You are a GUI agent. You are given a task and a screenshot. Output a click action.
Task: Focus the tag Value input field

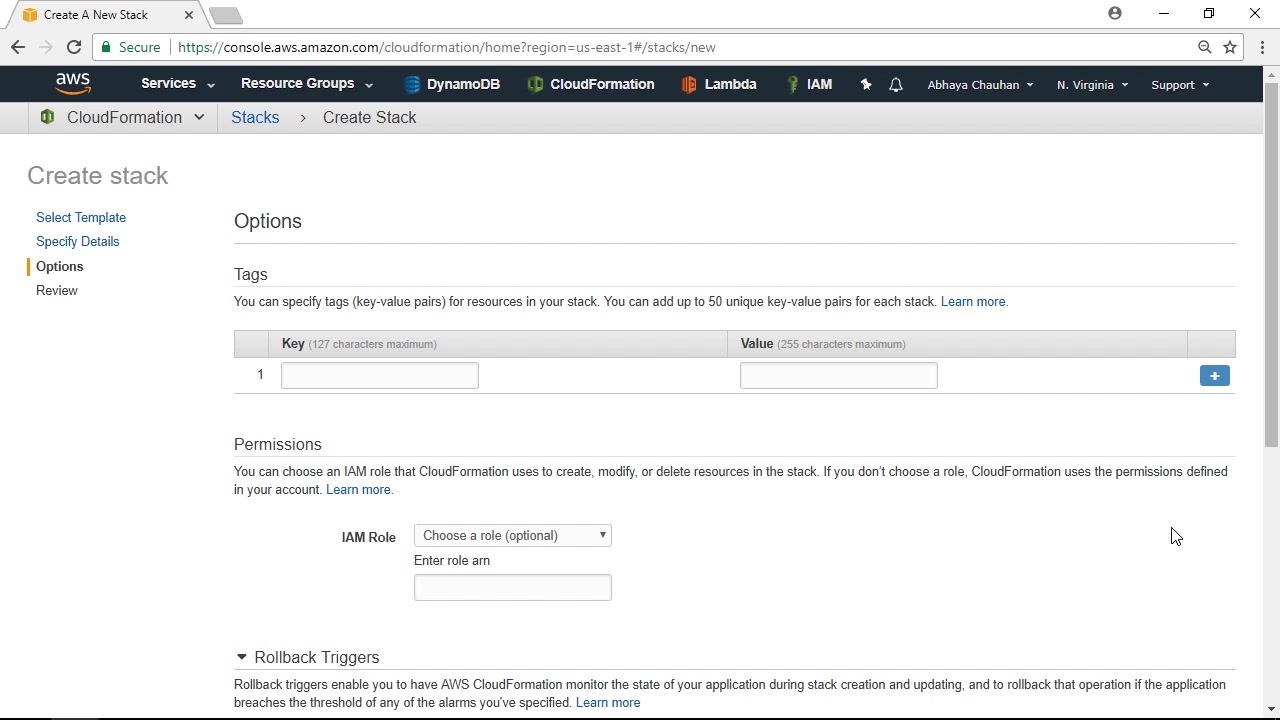tap(839, 375)
